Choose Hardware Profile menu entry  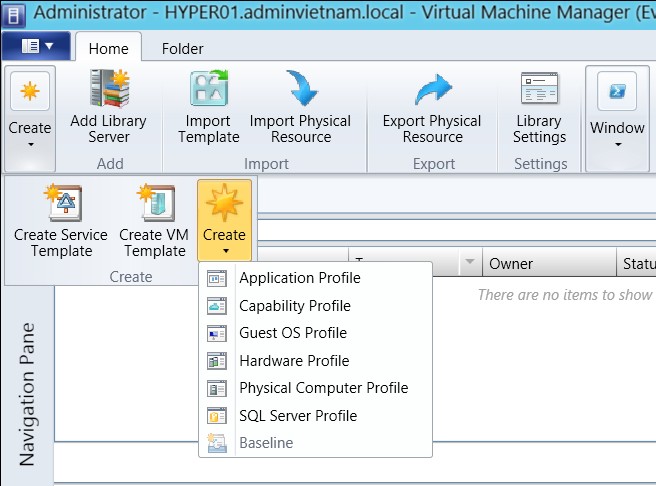pos(315,361)
